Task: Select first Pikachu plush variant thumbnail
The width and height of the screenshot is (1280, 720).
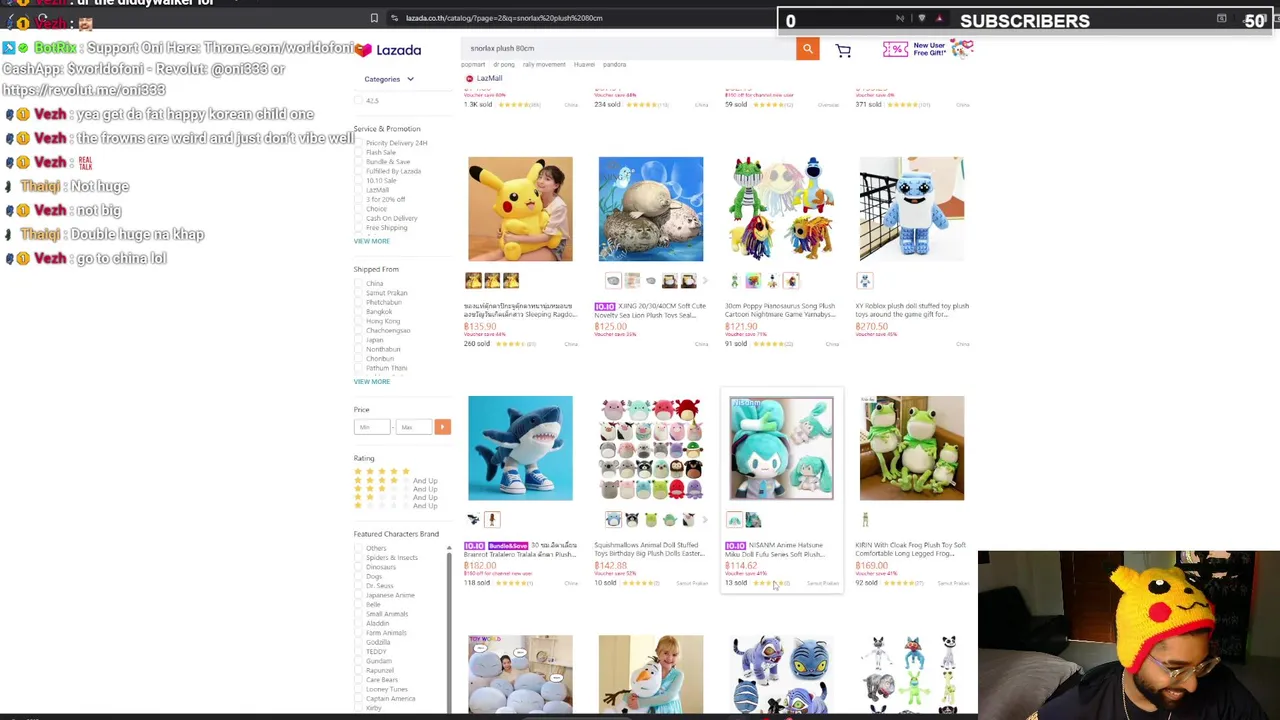Action: coord(473,281)
